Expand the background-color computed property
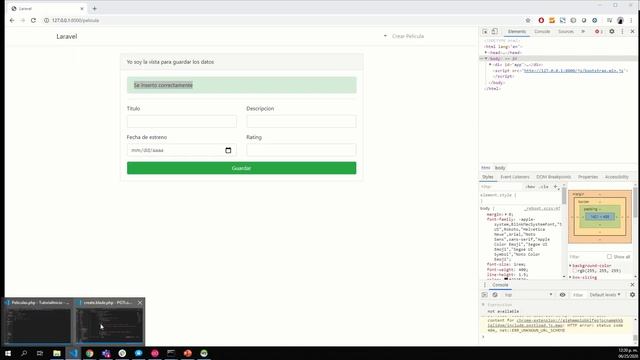This screenshot has width=640, height=360. pos(571,266)
